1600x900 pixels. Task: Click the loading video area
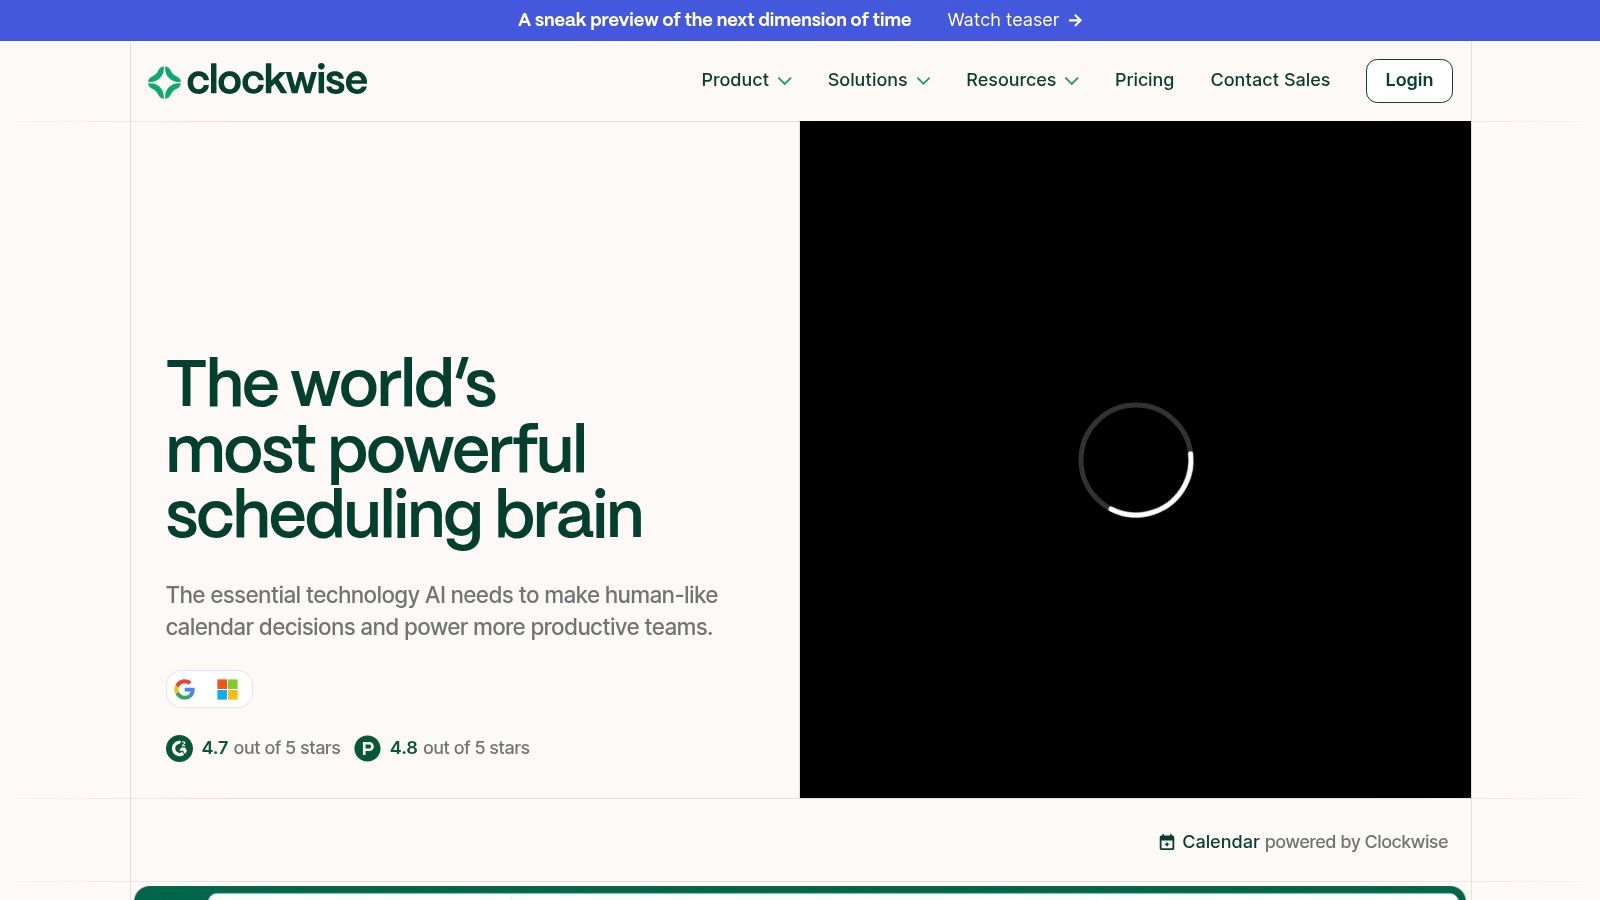pos(1135,460)
